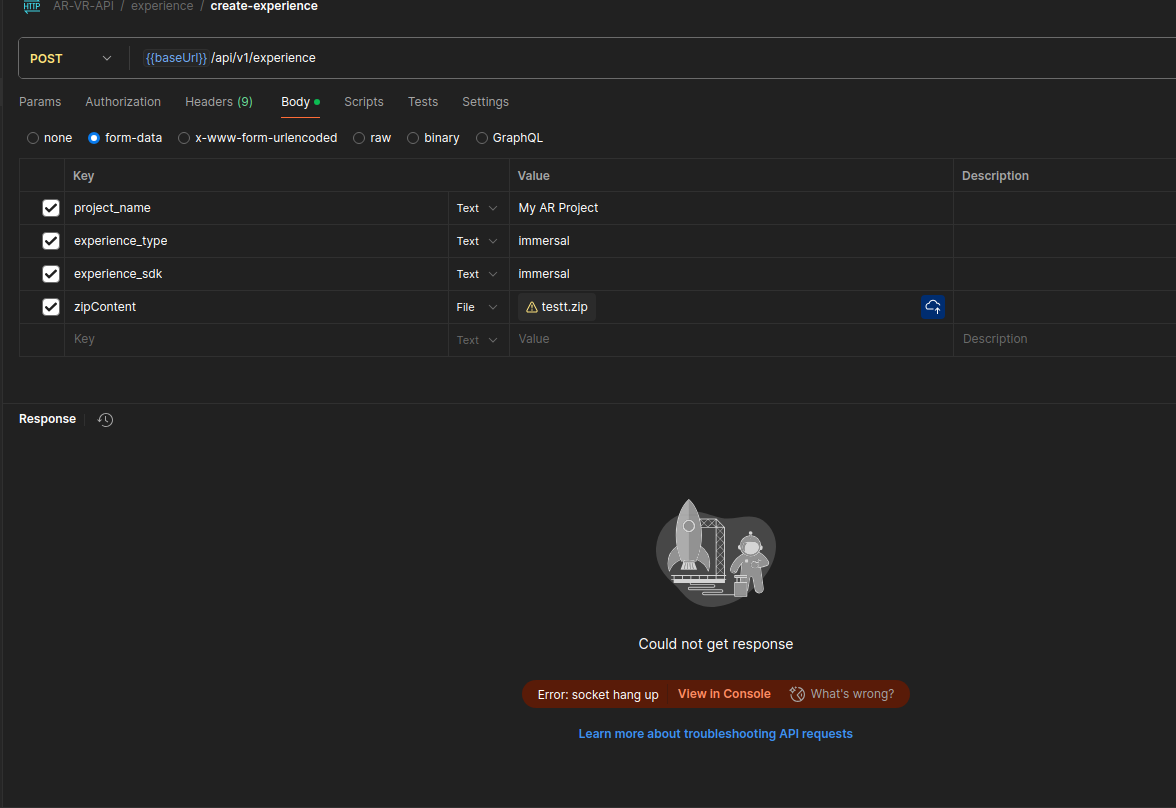
Task: Open Learn more about troubleshooting API requests
Action: coord(715,734)
